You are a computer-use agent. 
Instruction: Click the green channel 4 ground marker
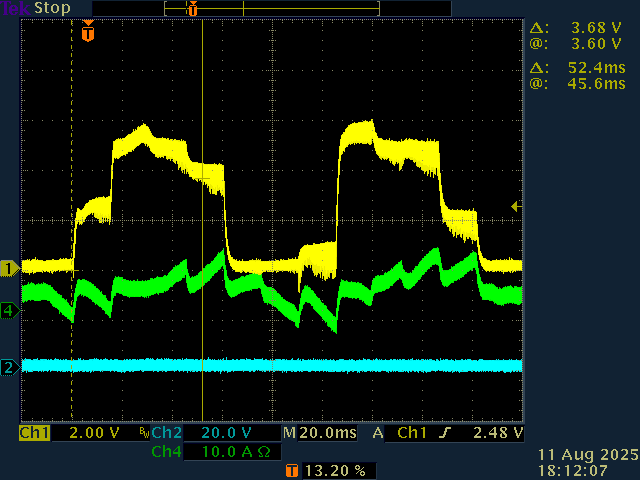click(9, 311)
